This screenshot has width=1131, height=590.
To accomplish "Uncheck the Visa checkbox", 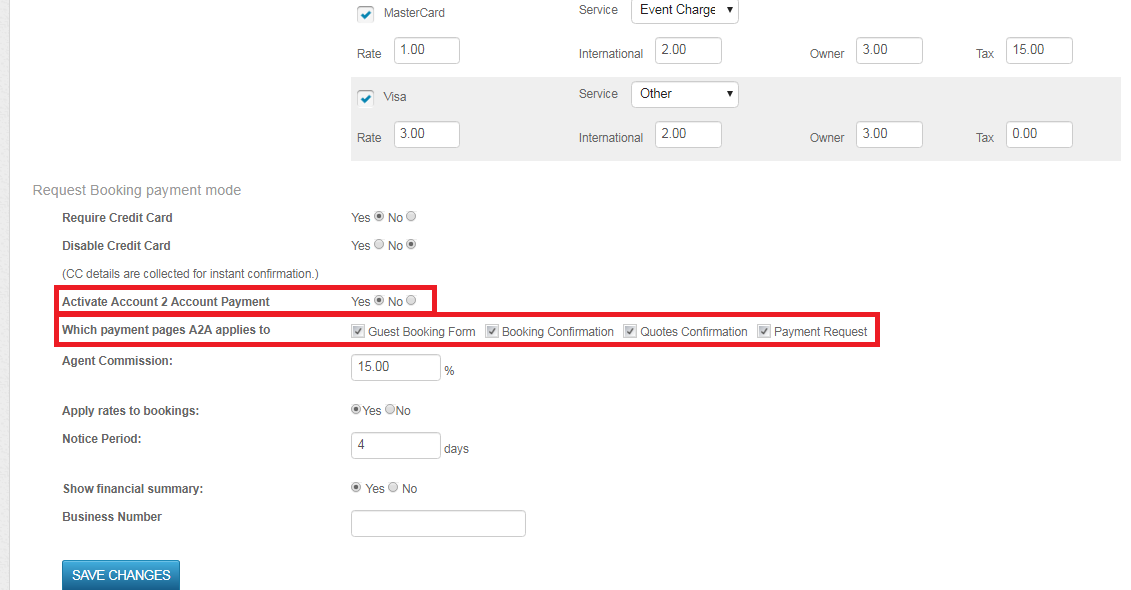I will (x=366, y=97).
